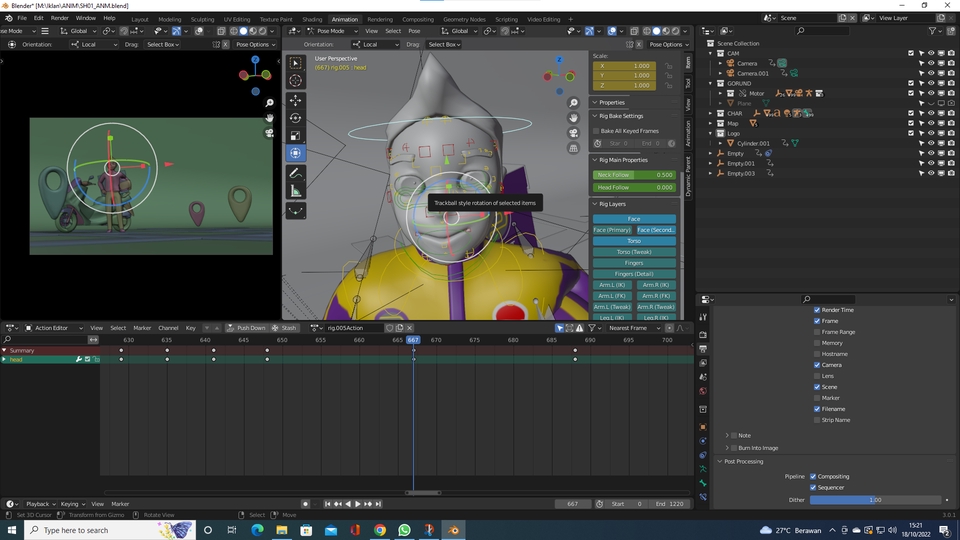Open Google Chrome from the taskbar

380,530
